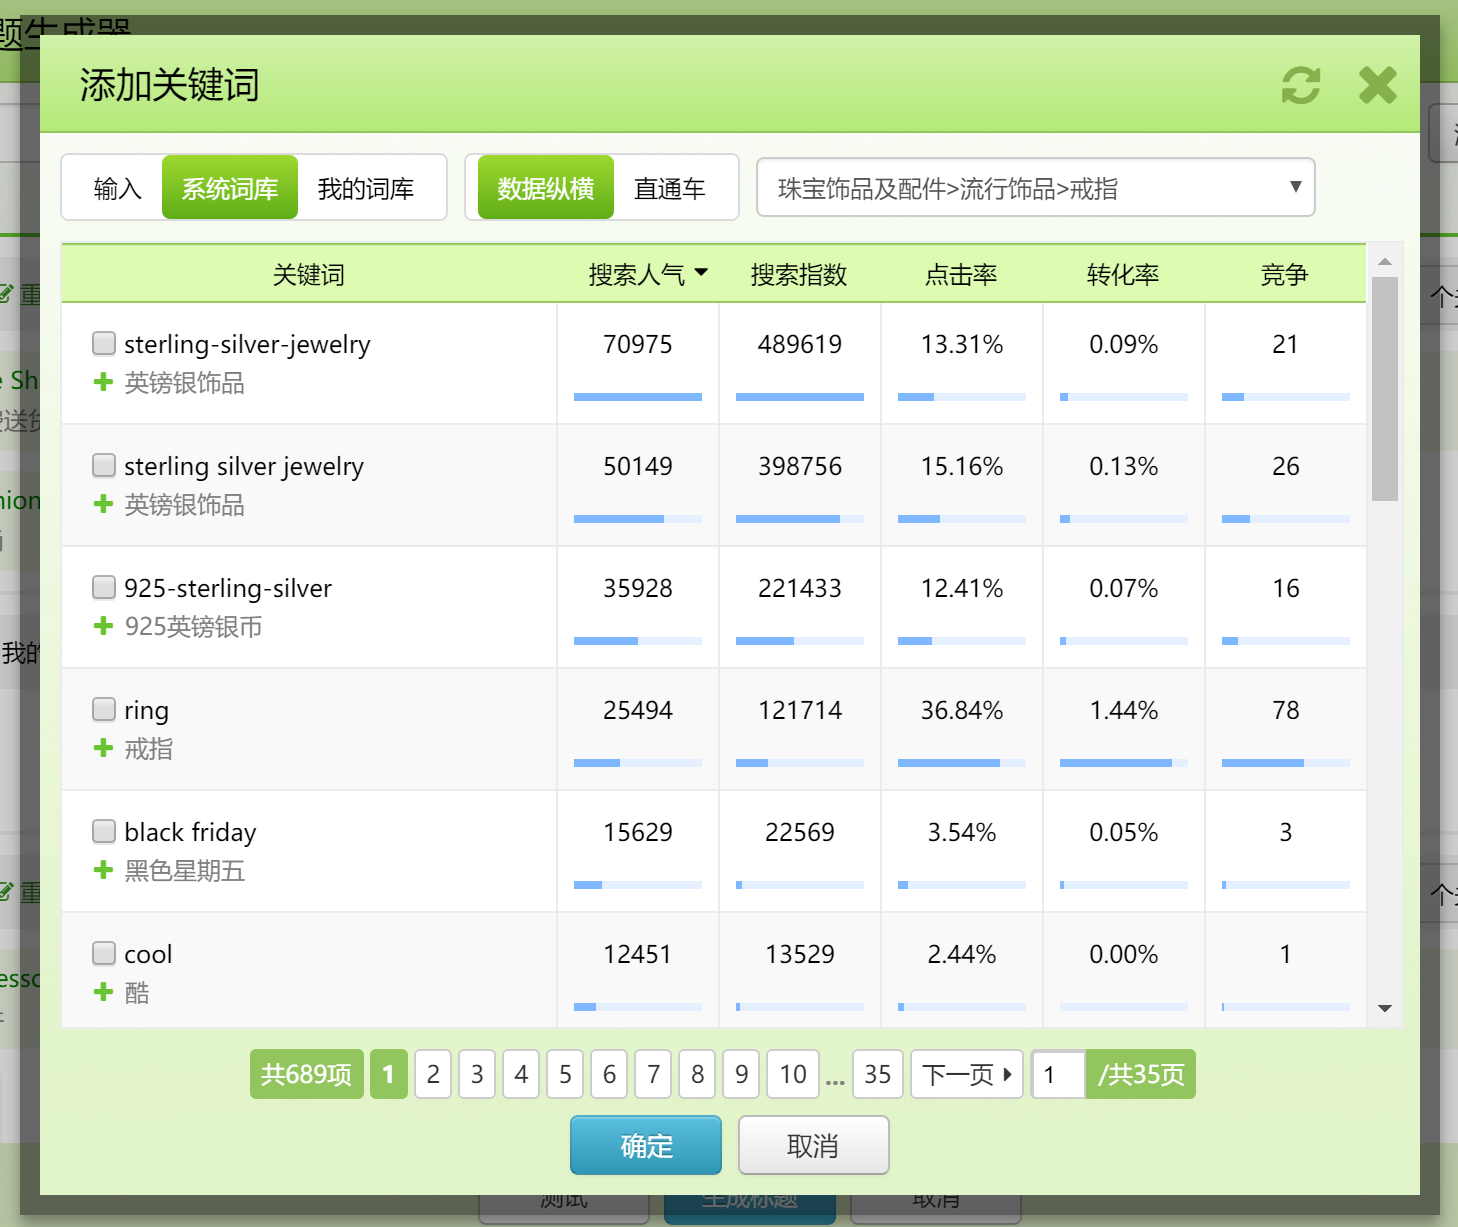Click the 共689项 total count label
Image resolution: width=1458 pixels, height=1227 pixels.
(x=306, y=1074)
